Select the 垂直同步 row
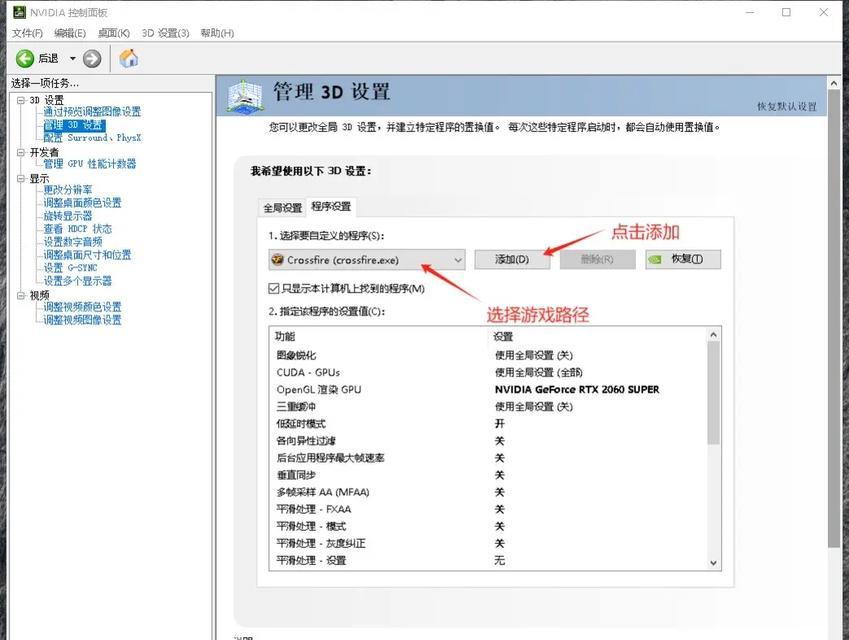The height and width of the screenshot is (640, 849). [488, 475]
